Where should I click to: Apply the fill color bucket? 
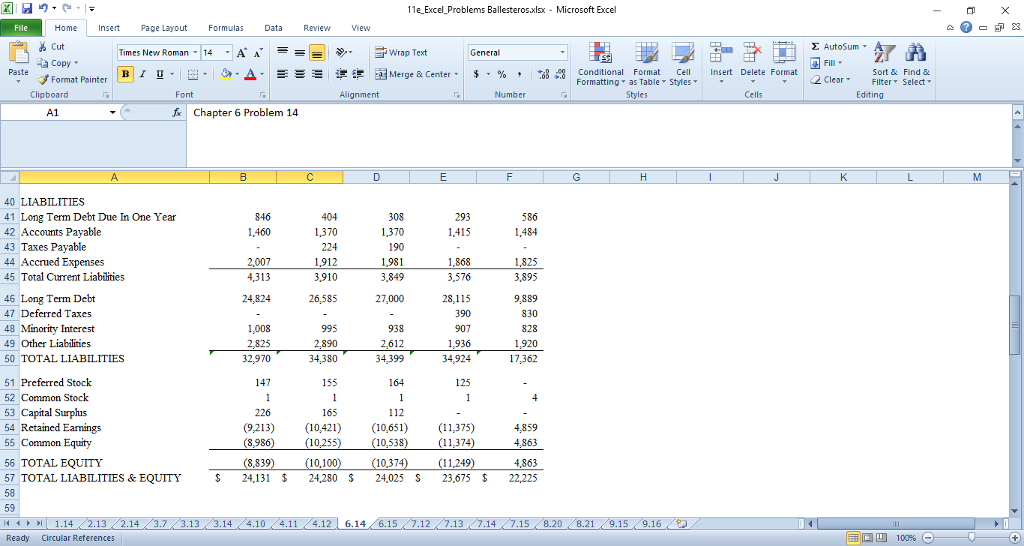click(225, 74)
